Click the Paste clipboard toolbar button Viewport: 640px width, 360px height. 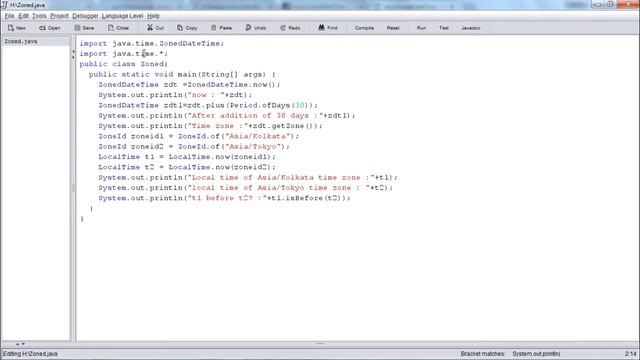[x=221, y=28]
